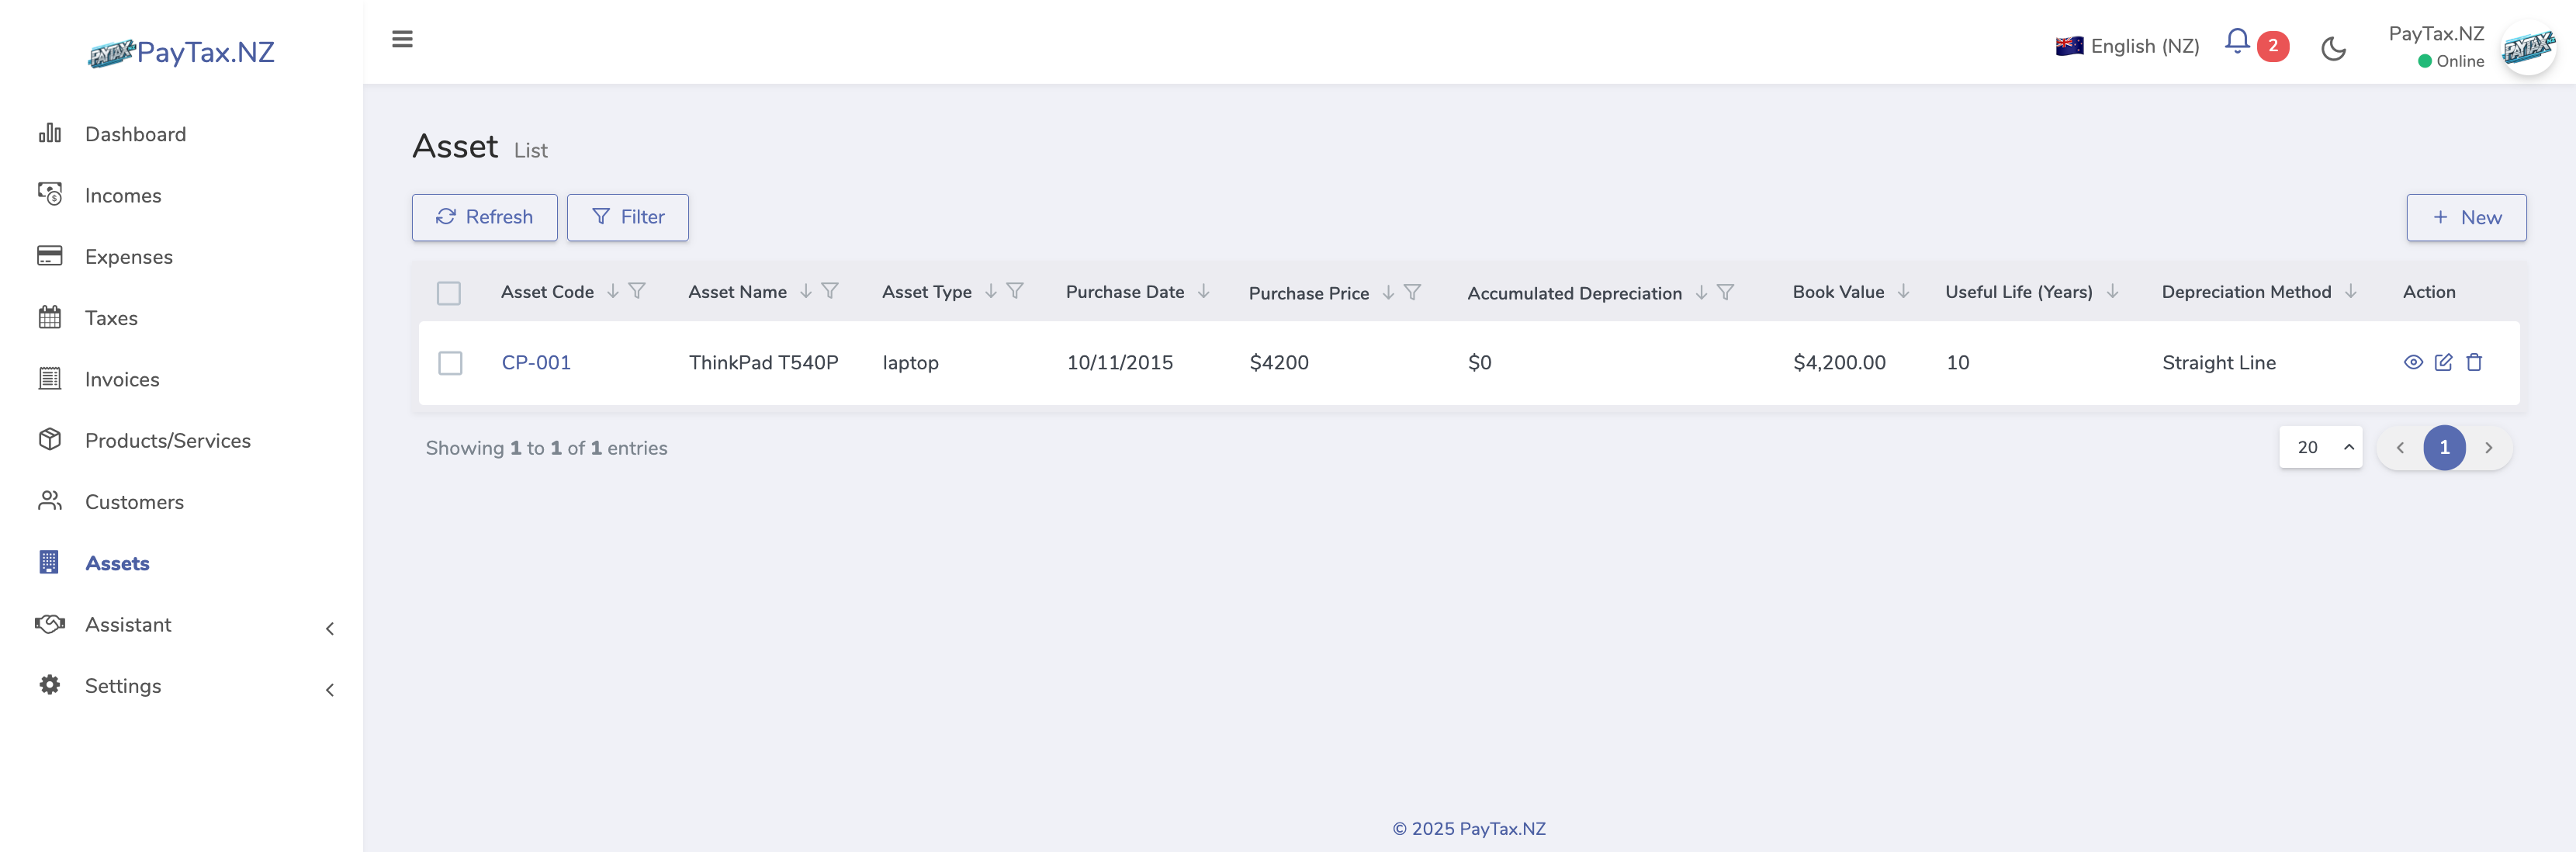Click the hamburger menu icon

point(402,39)
